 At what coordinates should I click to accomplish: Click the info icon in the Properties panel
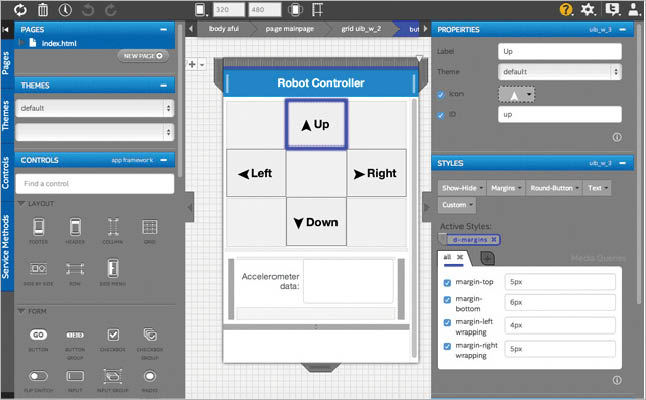tap(617, 137)
